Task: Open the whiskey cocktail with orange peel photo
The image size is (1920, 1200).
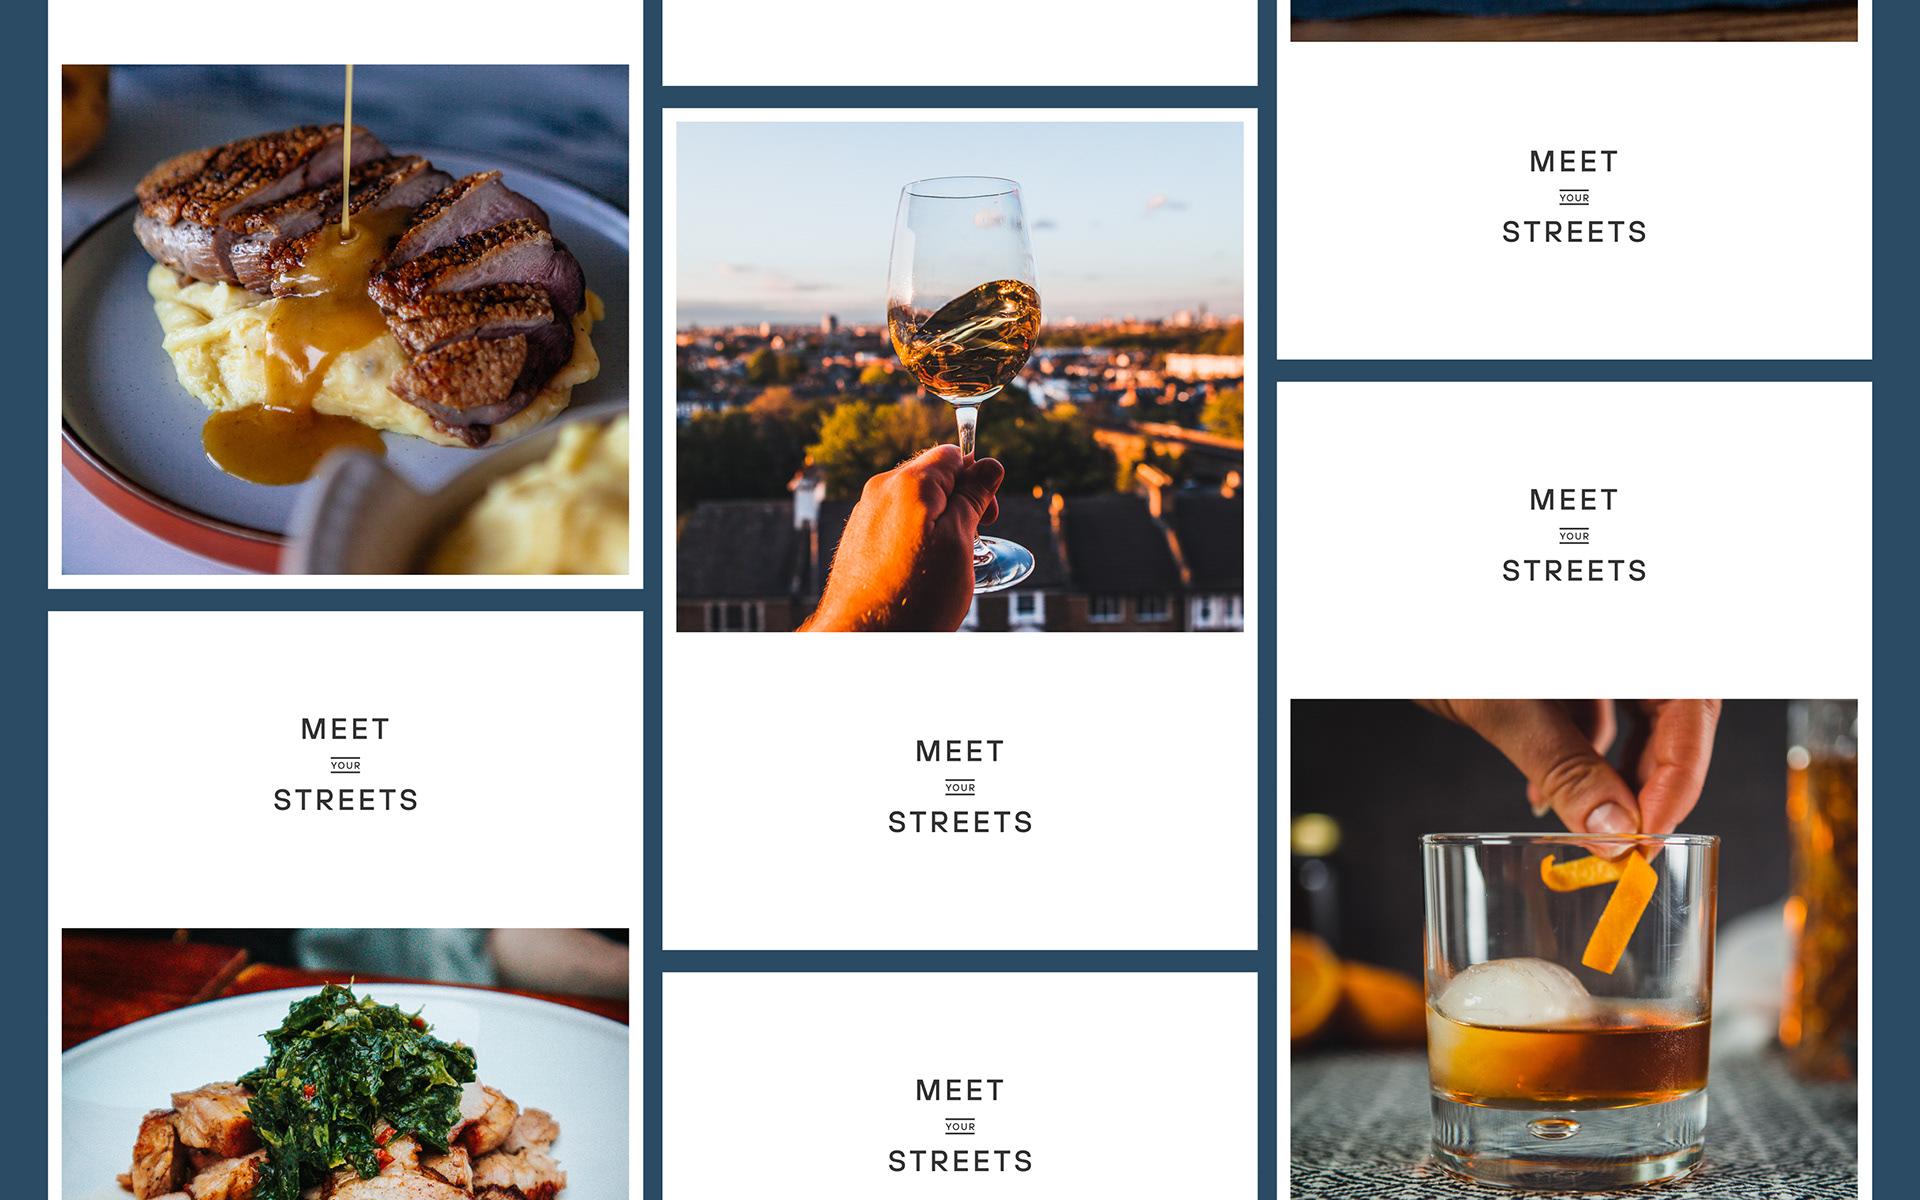Action: tap(1574, 949)
